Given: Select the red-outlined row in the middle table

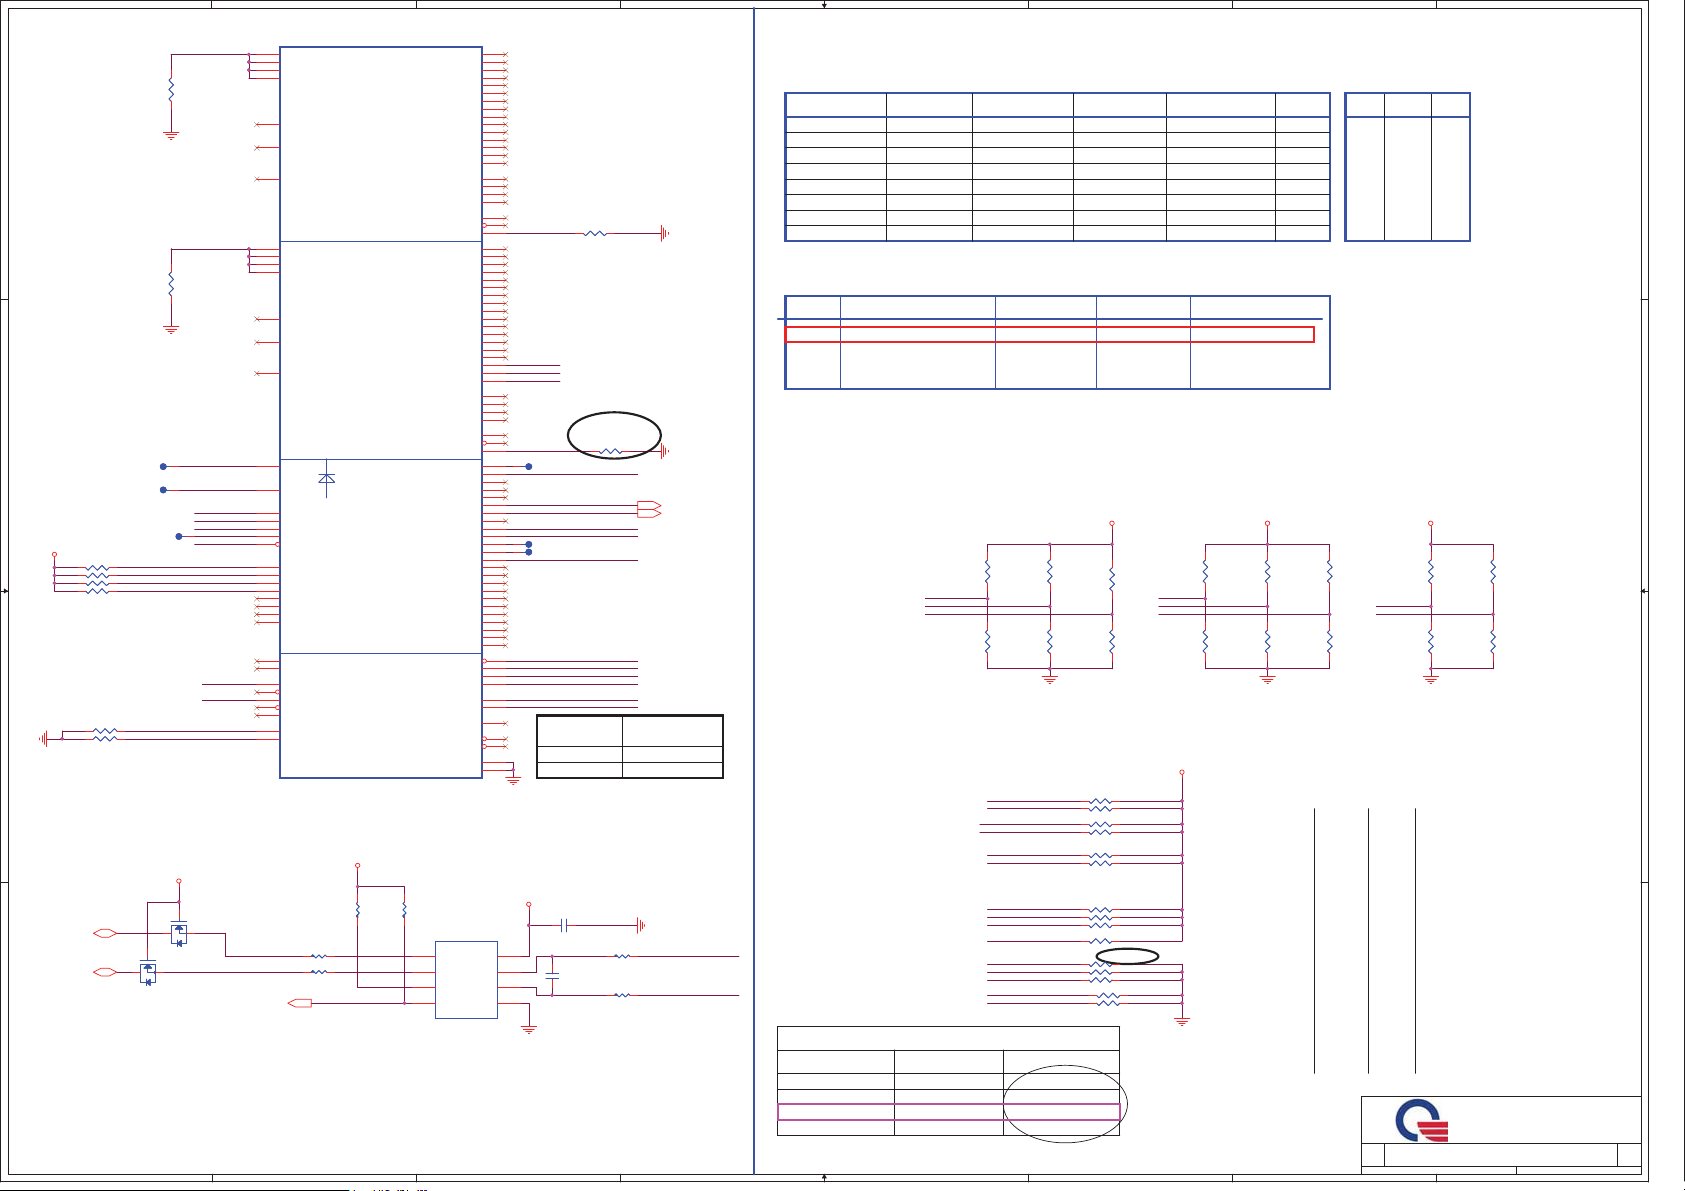Looking at the screenshot, I should click(1049, 335).
